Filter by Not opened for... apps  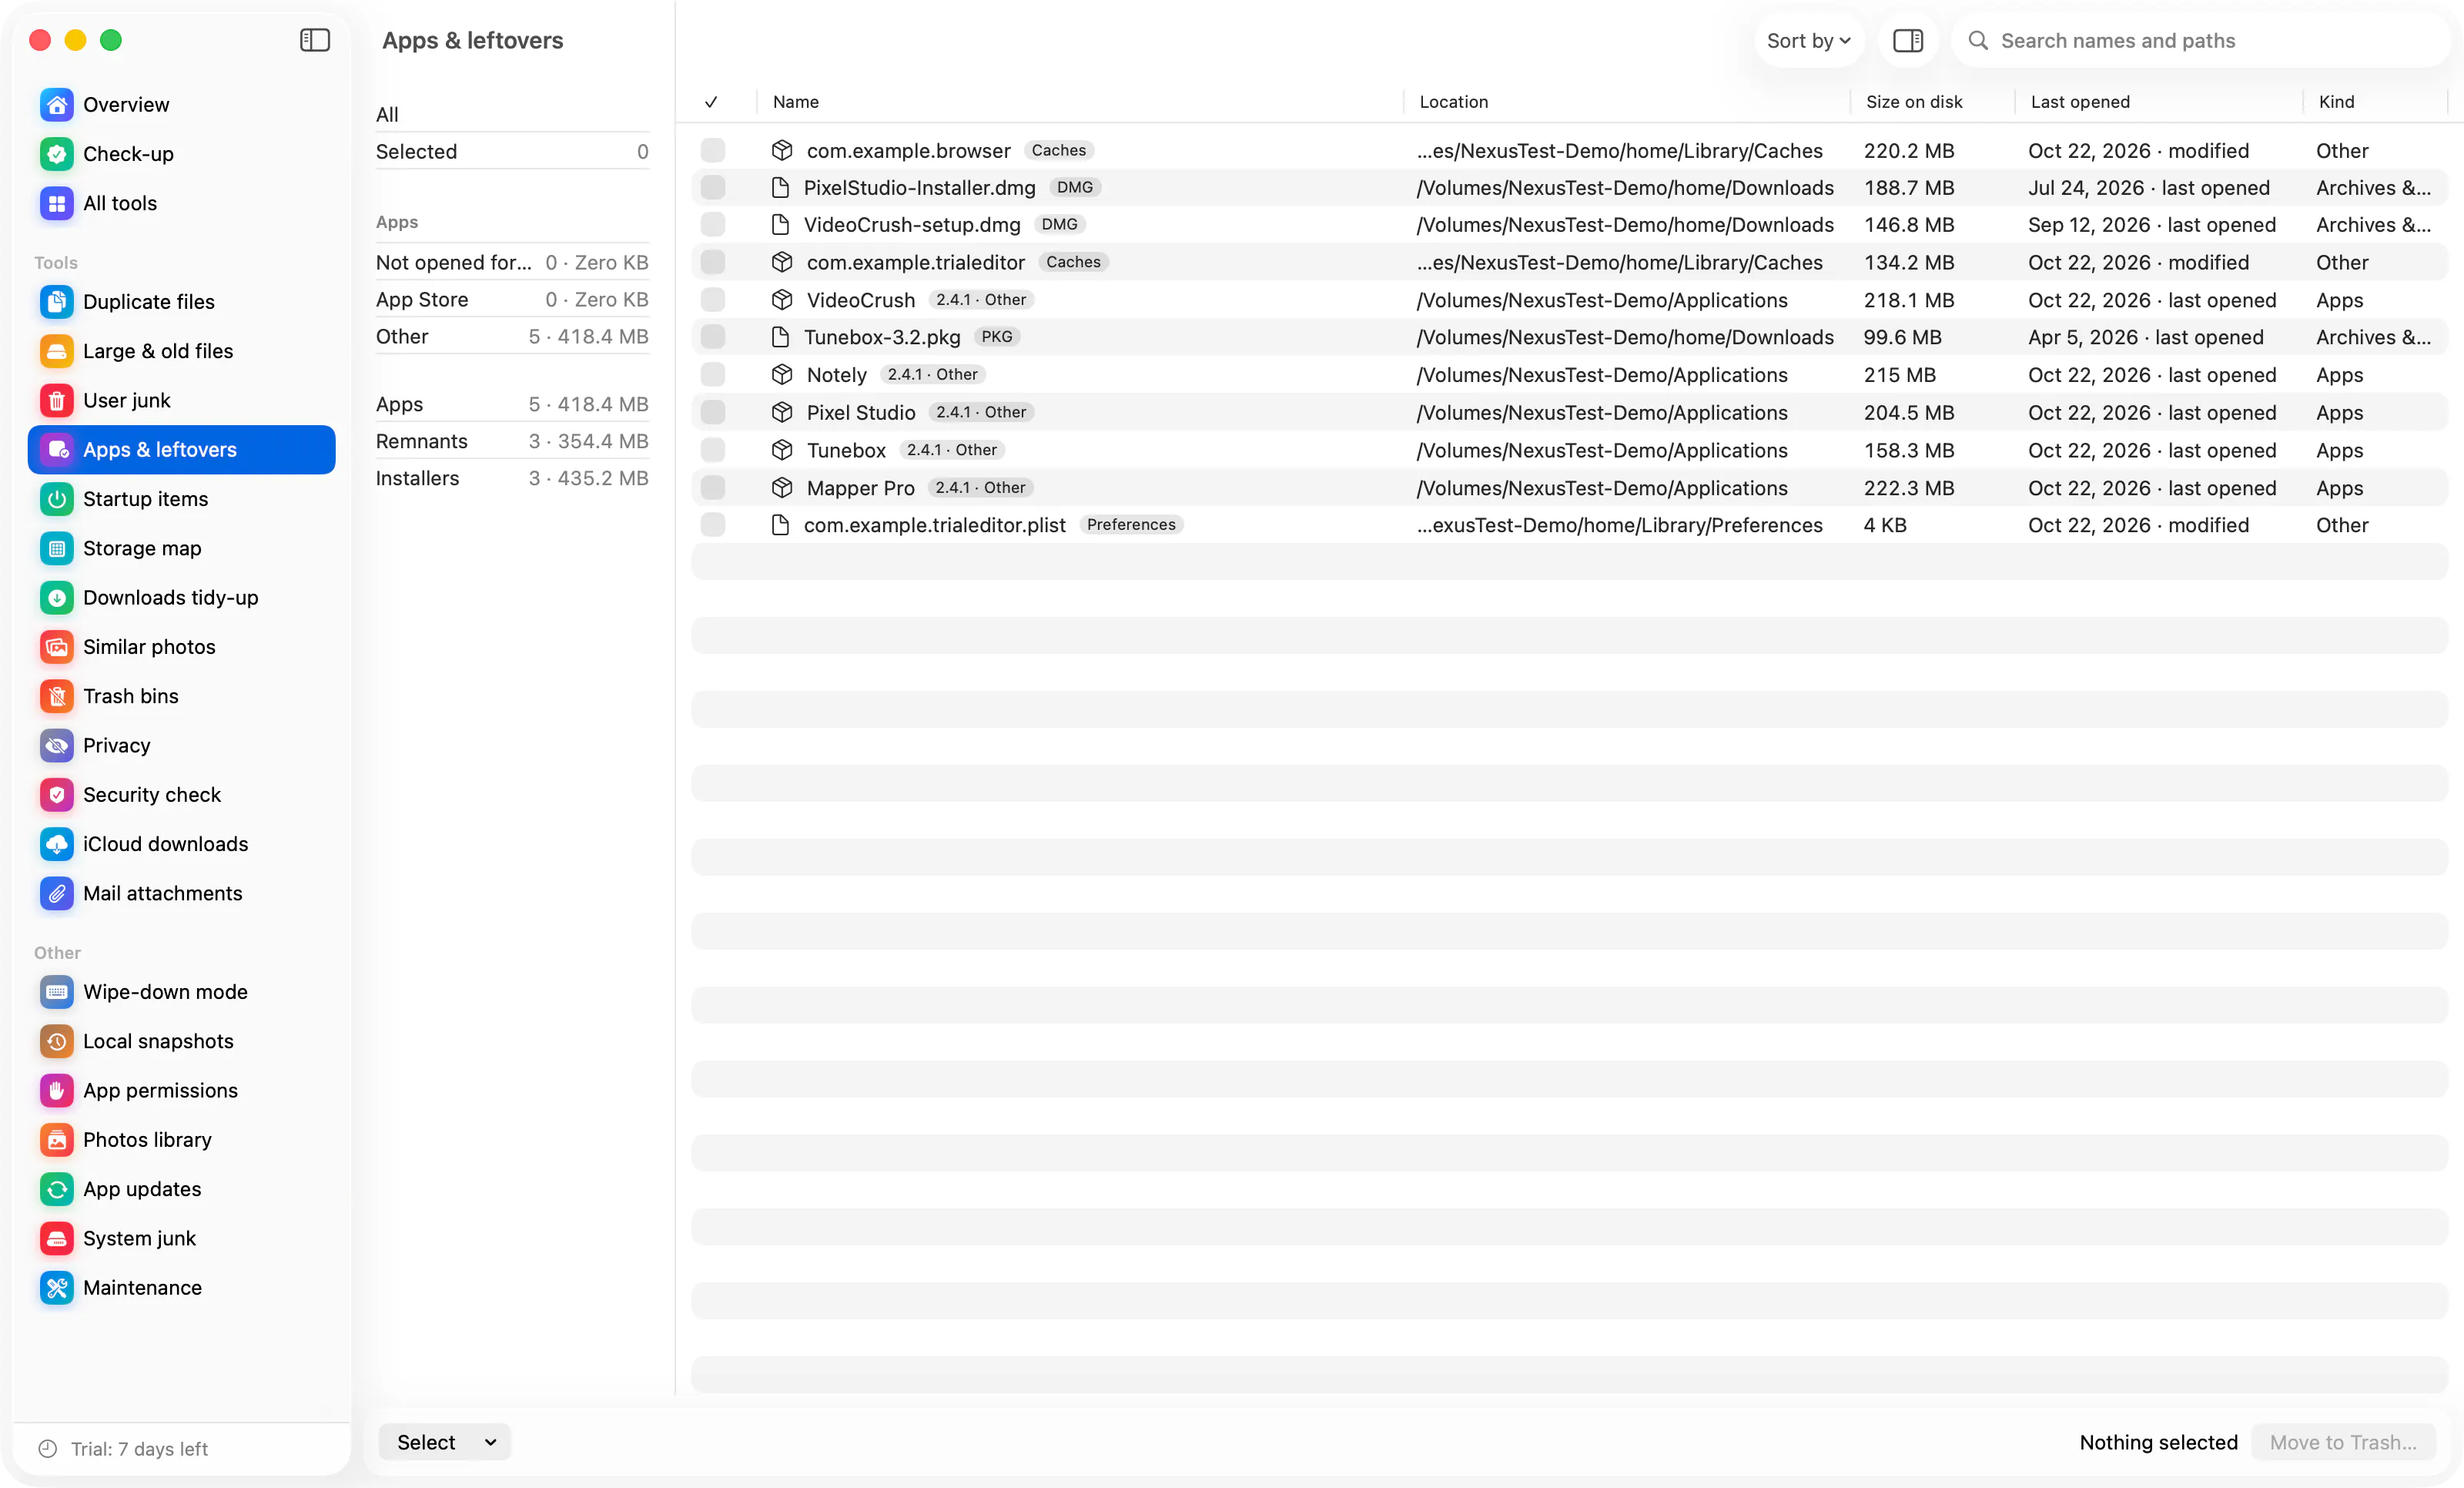pos(512,262)
